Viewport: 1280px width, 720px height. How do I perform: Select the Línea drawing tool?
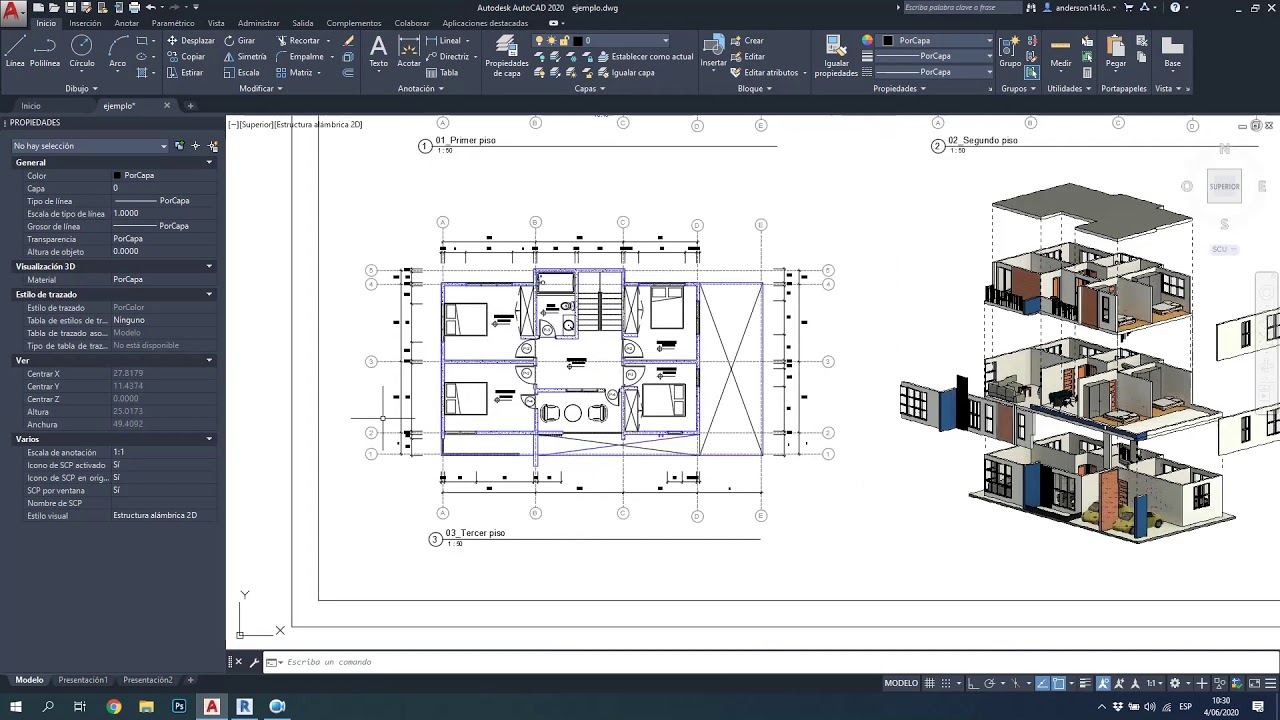click(15, 50)
